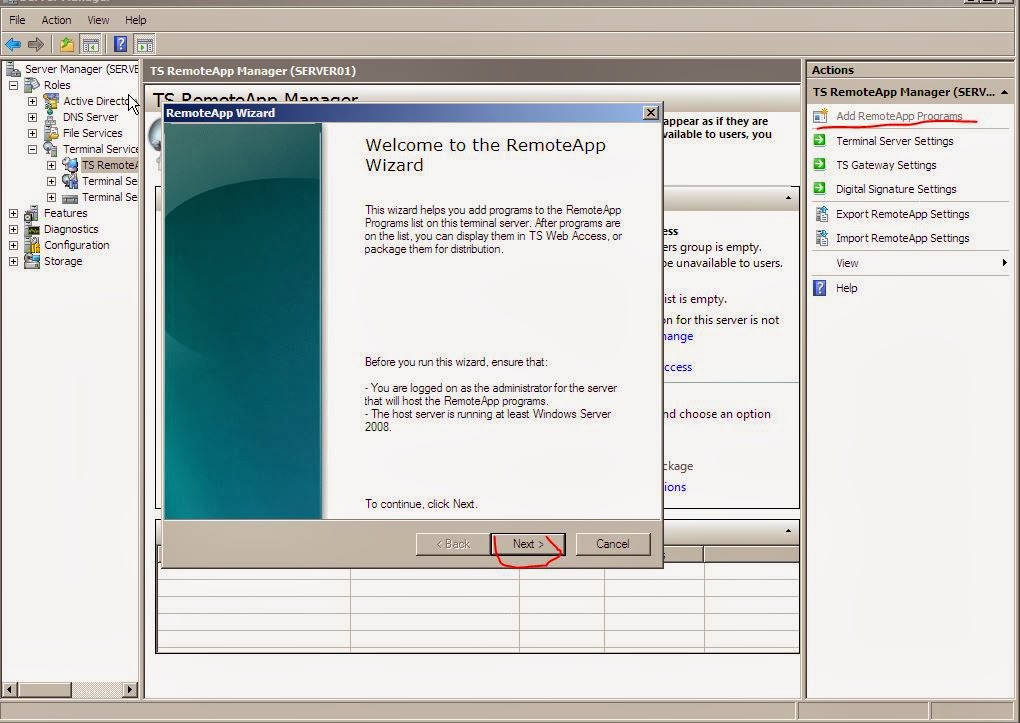Select Terminal Server Settings action

[x=894, y=141]
